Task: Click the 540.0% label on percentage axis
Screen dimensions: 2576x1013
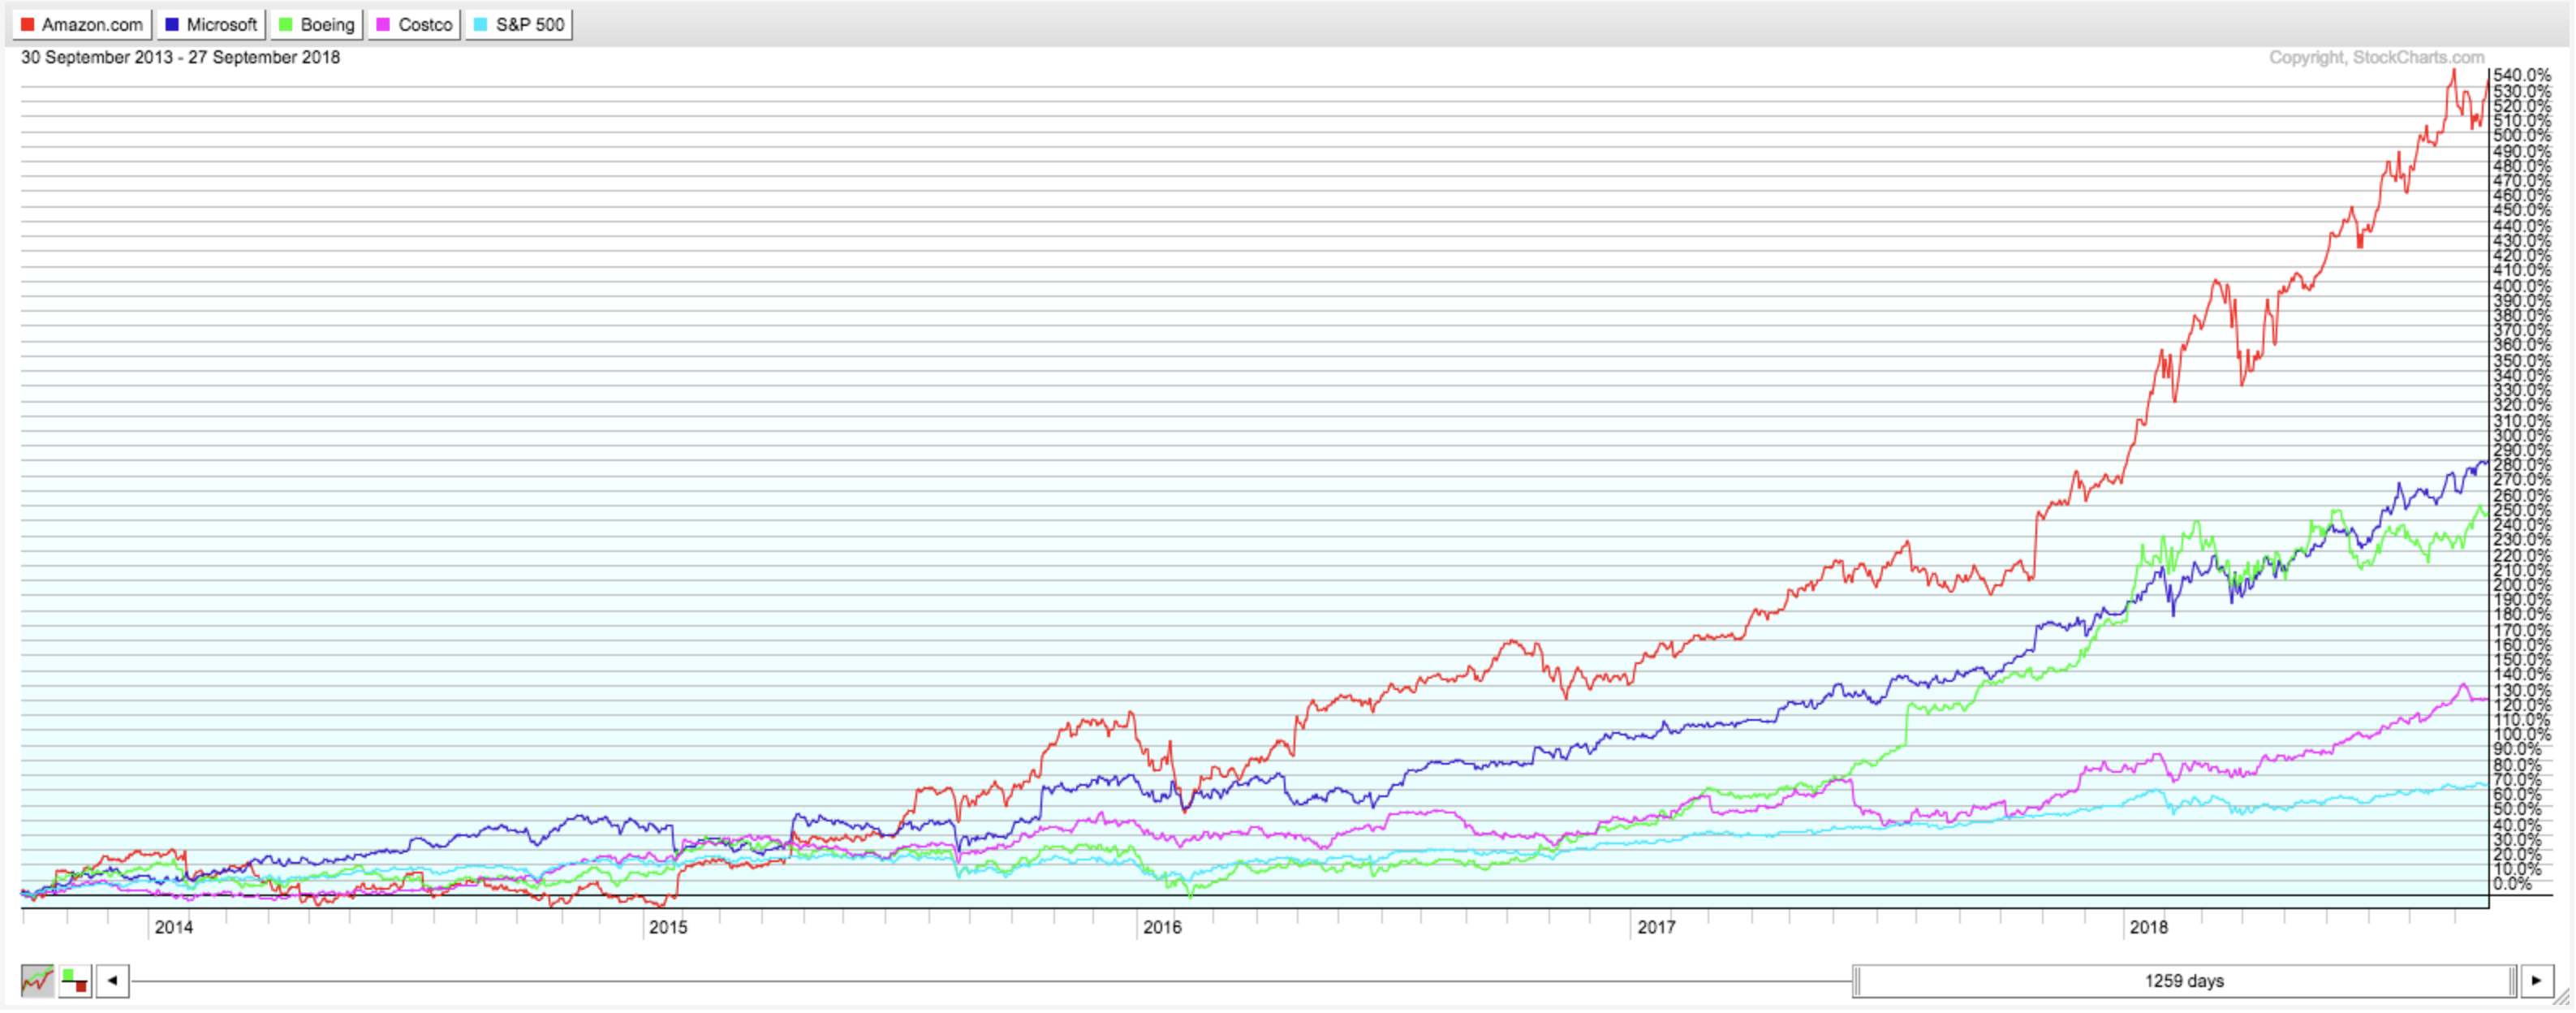Action: [2521, 75]
